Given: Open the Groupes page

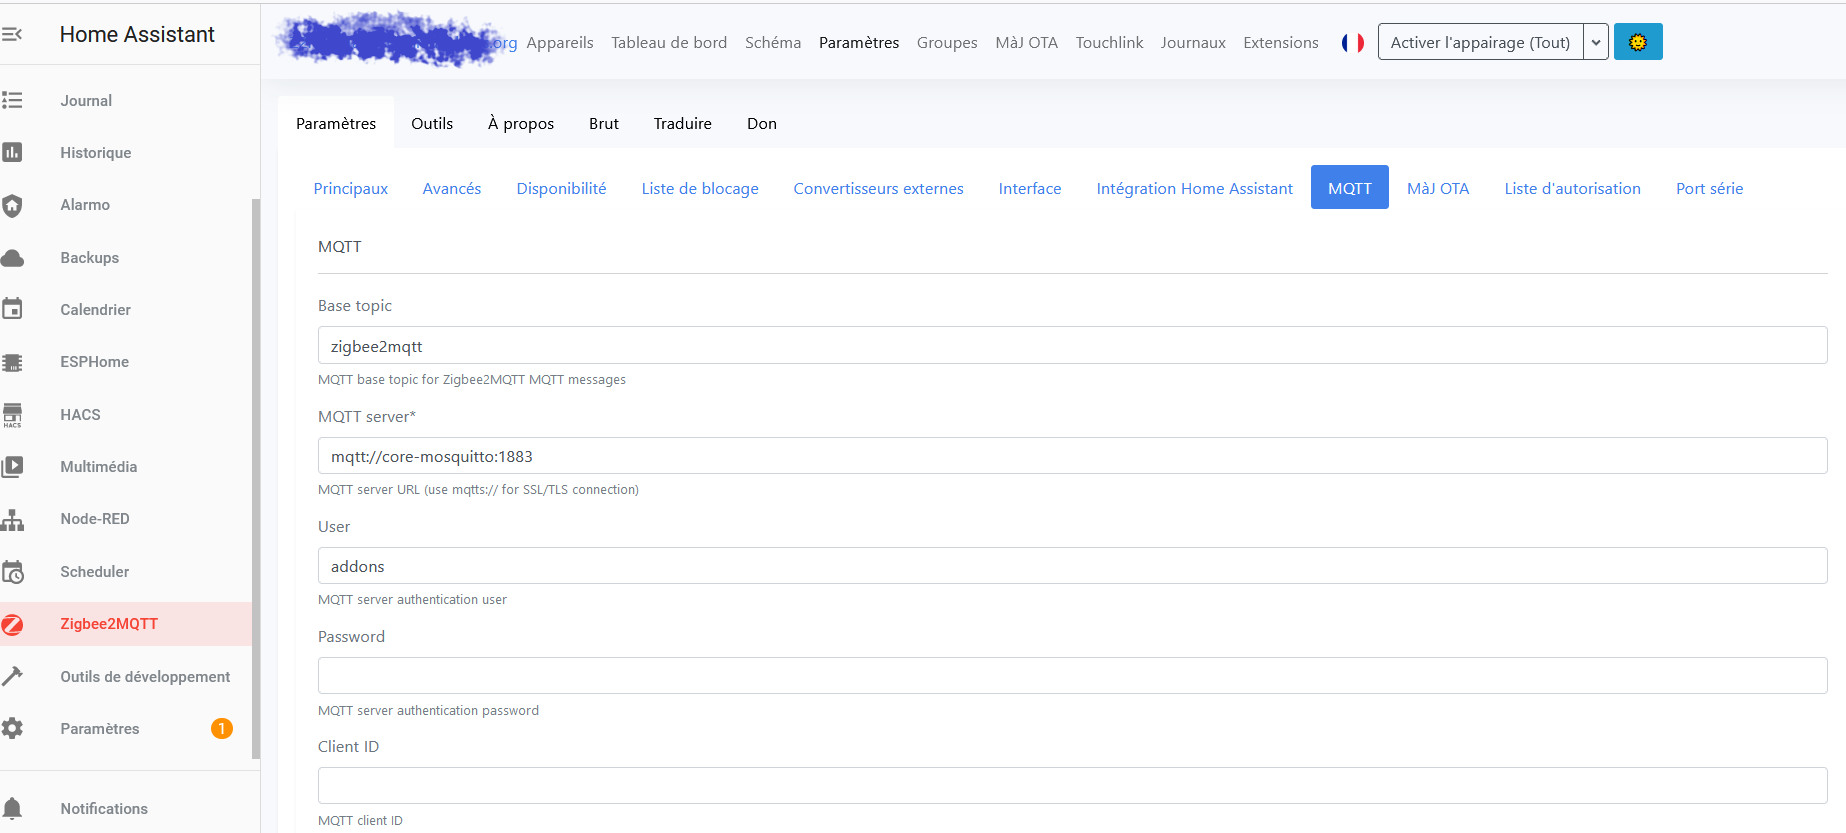Looking at the screenshot, I should point(947,43).
